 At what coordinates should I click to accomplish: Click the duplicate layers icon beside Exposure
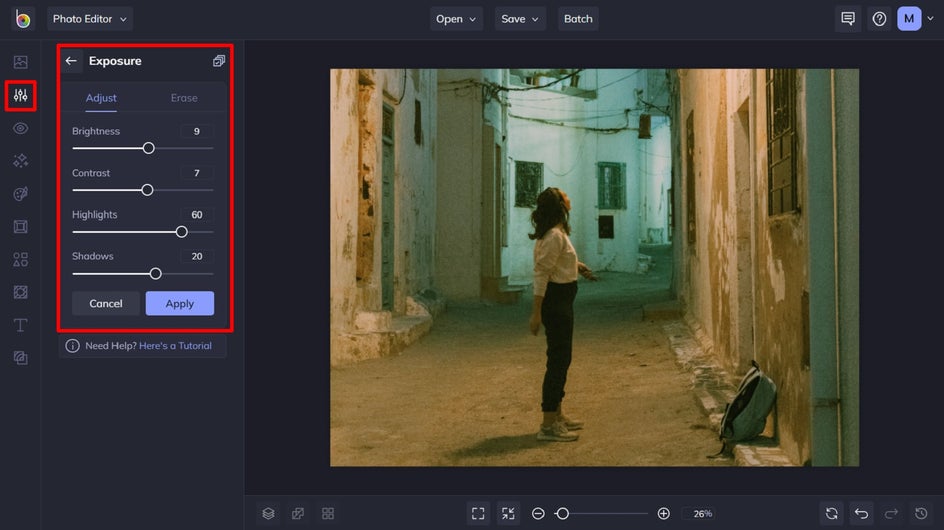point(219,61)
